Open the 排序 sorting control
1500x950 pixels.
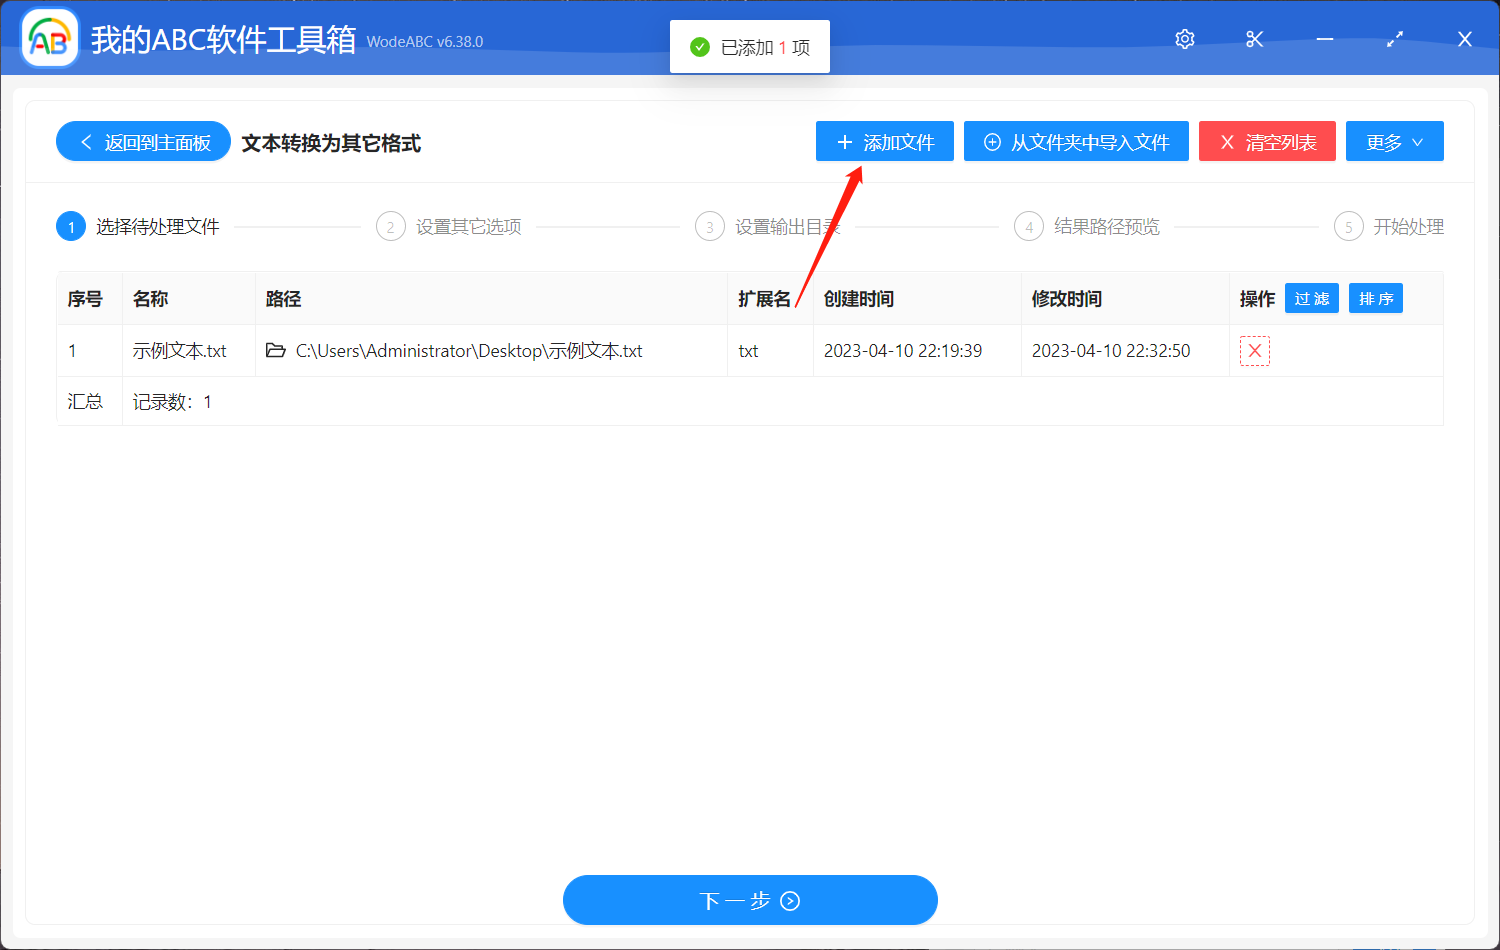(x=1375, y=297)
